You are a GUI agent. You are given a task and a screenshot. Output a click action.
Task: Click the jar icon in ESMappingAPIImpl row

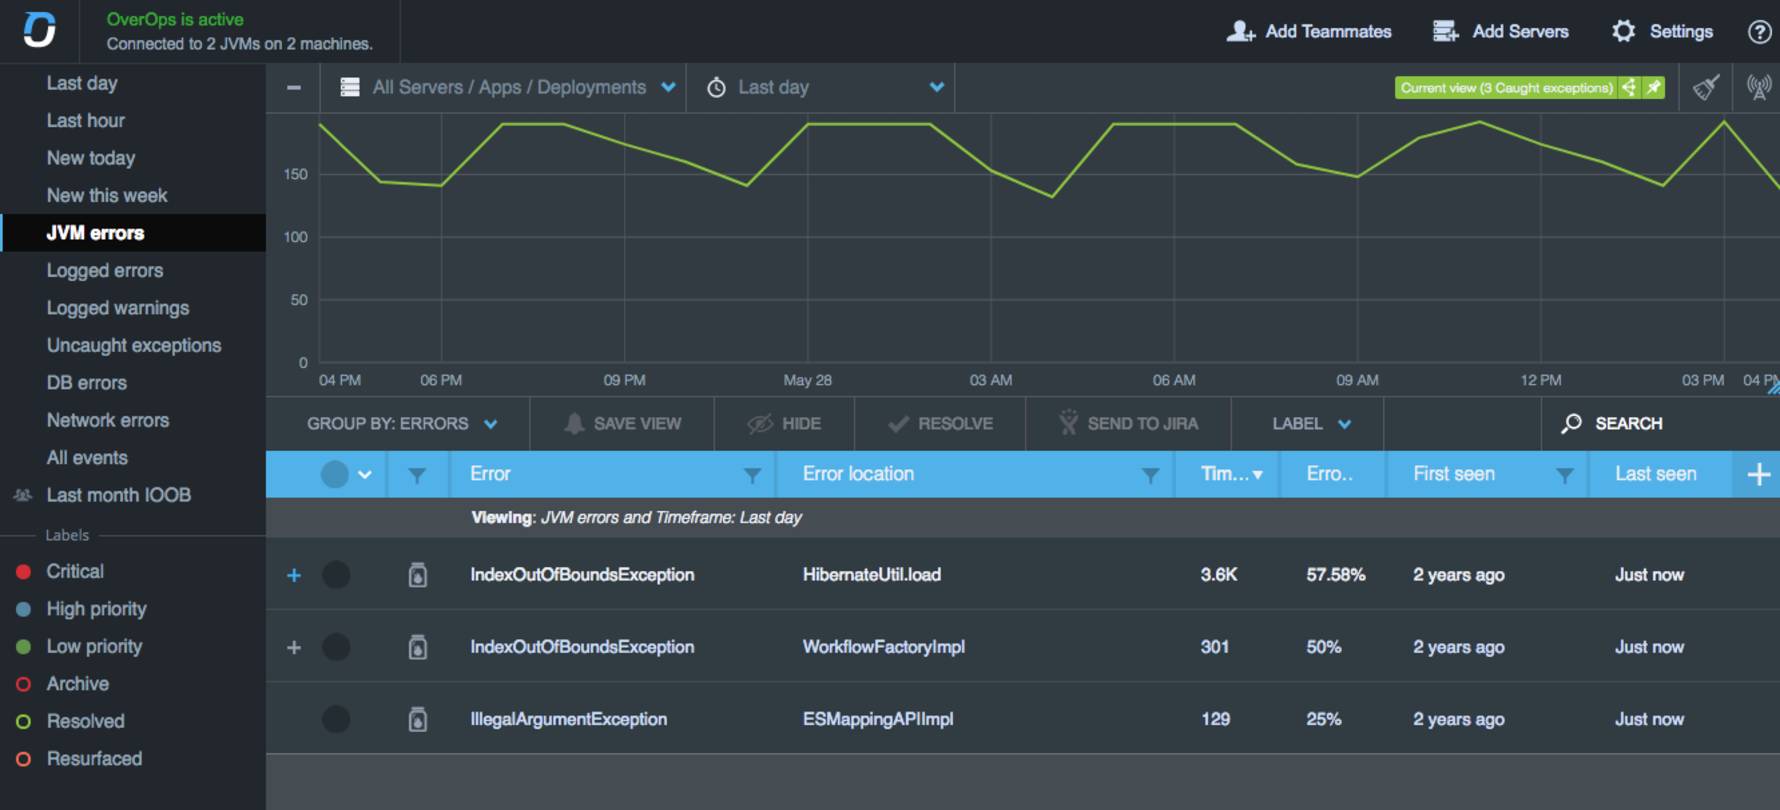[418, 719]
